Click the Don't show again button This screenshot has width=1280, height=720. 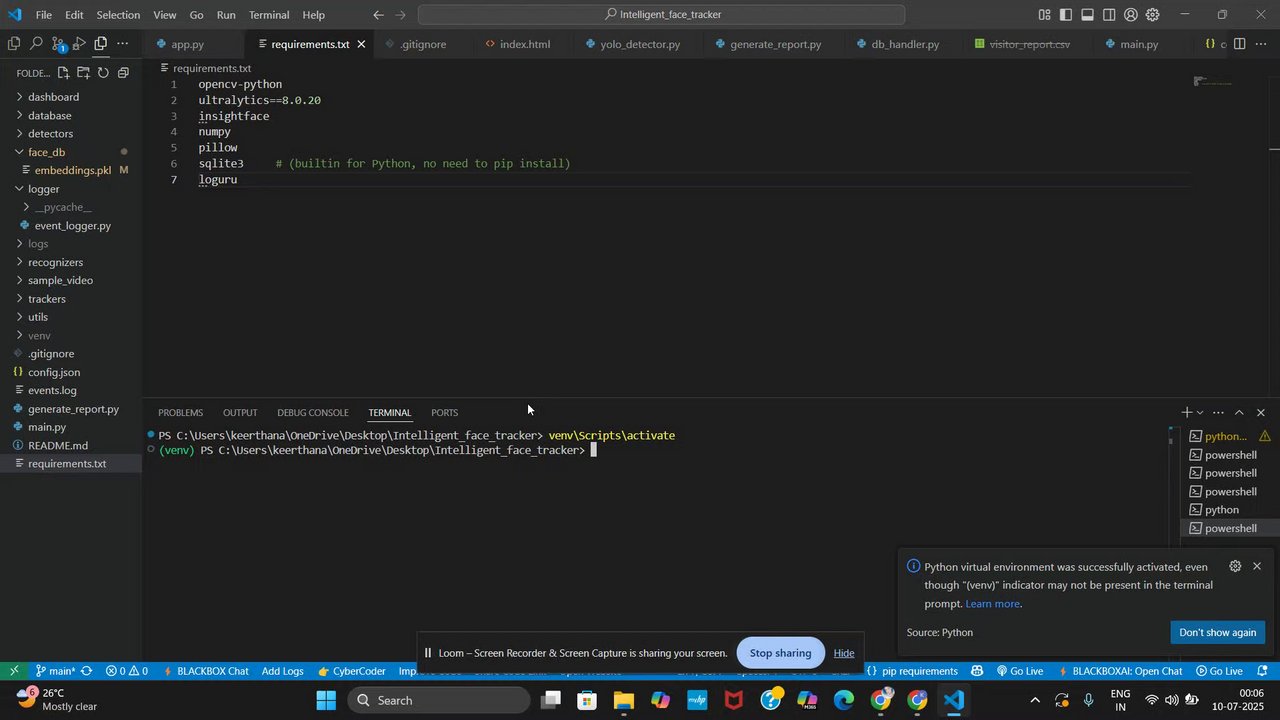pos(1217,632)
